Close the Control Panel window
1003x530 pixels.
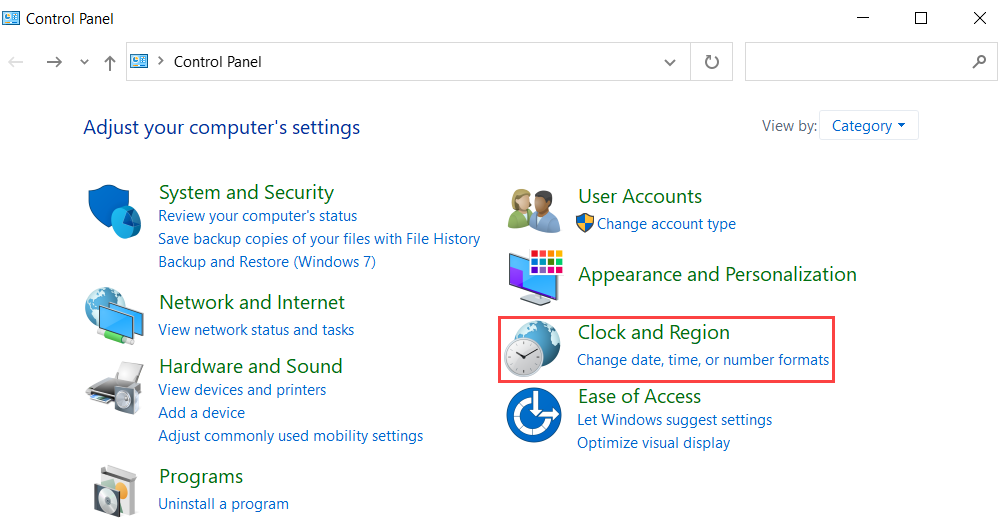(x=979, y=18)
